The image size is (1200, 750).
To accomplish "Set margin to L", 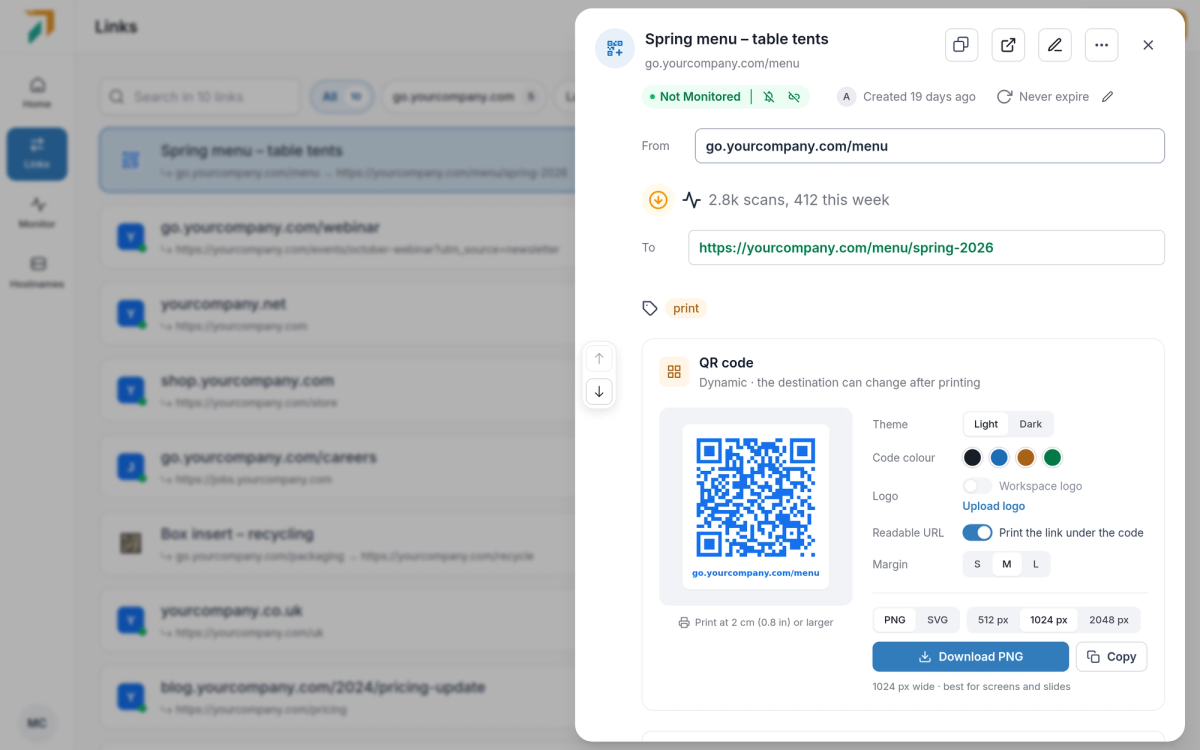I will pos(1035,564).
